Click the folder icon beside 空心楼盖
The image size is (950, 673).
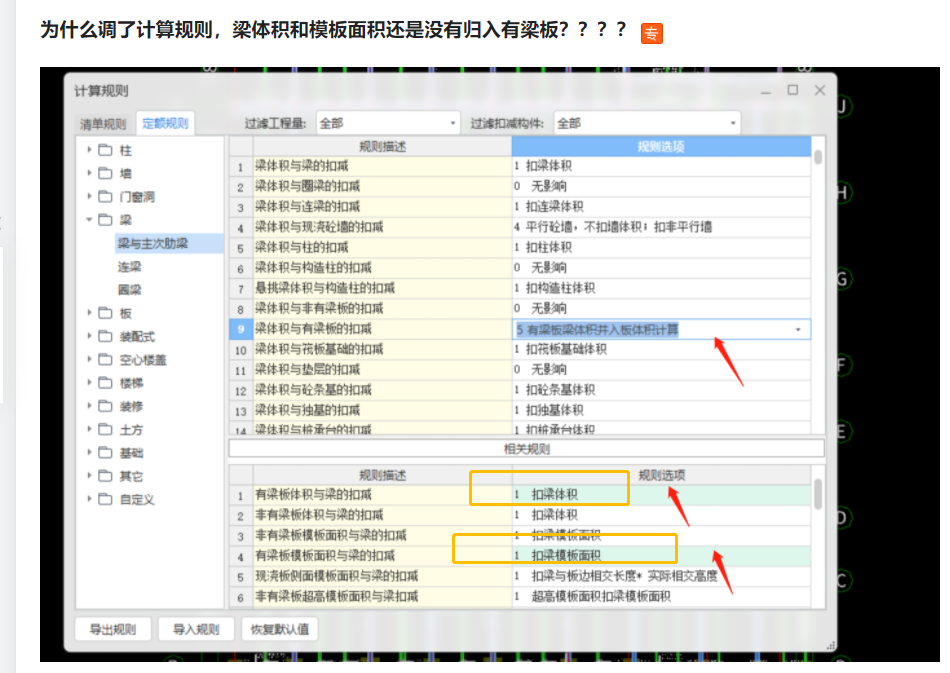(105, 359)
